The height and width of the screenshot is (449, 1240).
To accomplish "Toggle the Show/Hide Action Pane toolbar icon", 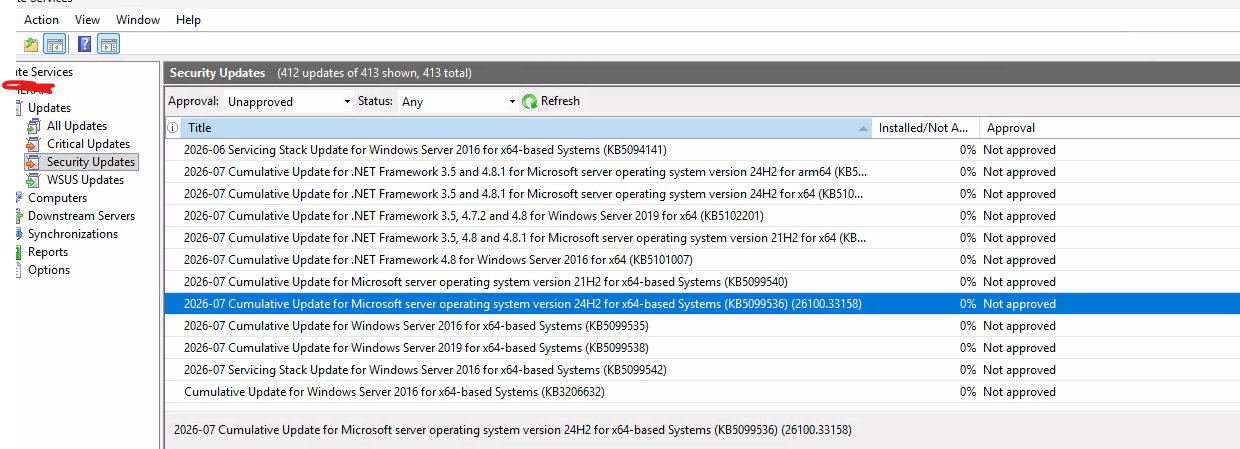I will point(109,44).
